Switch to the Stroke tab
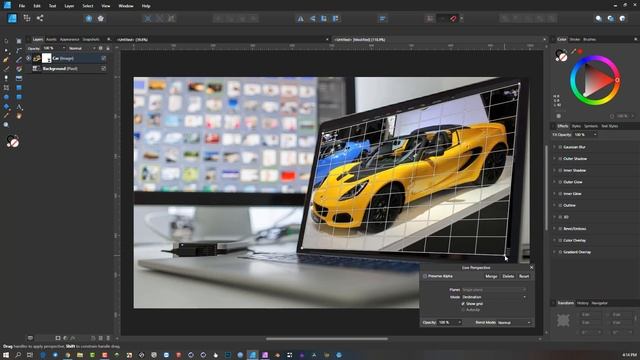640x360 pixels. point(575,40)
